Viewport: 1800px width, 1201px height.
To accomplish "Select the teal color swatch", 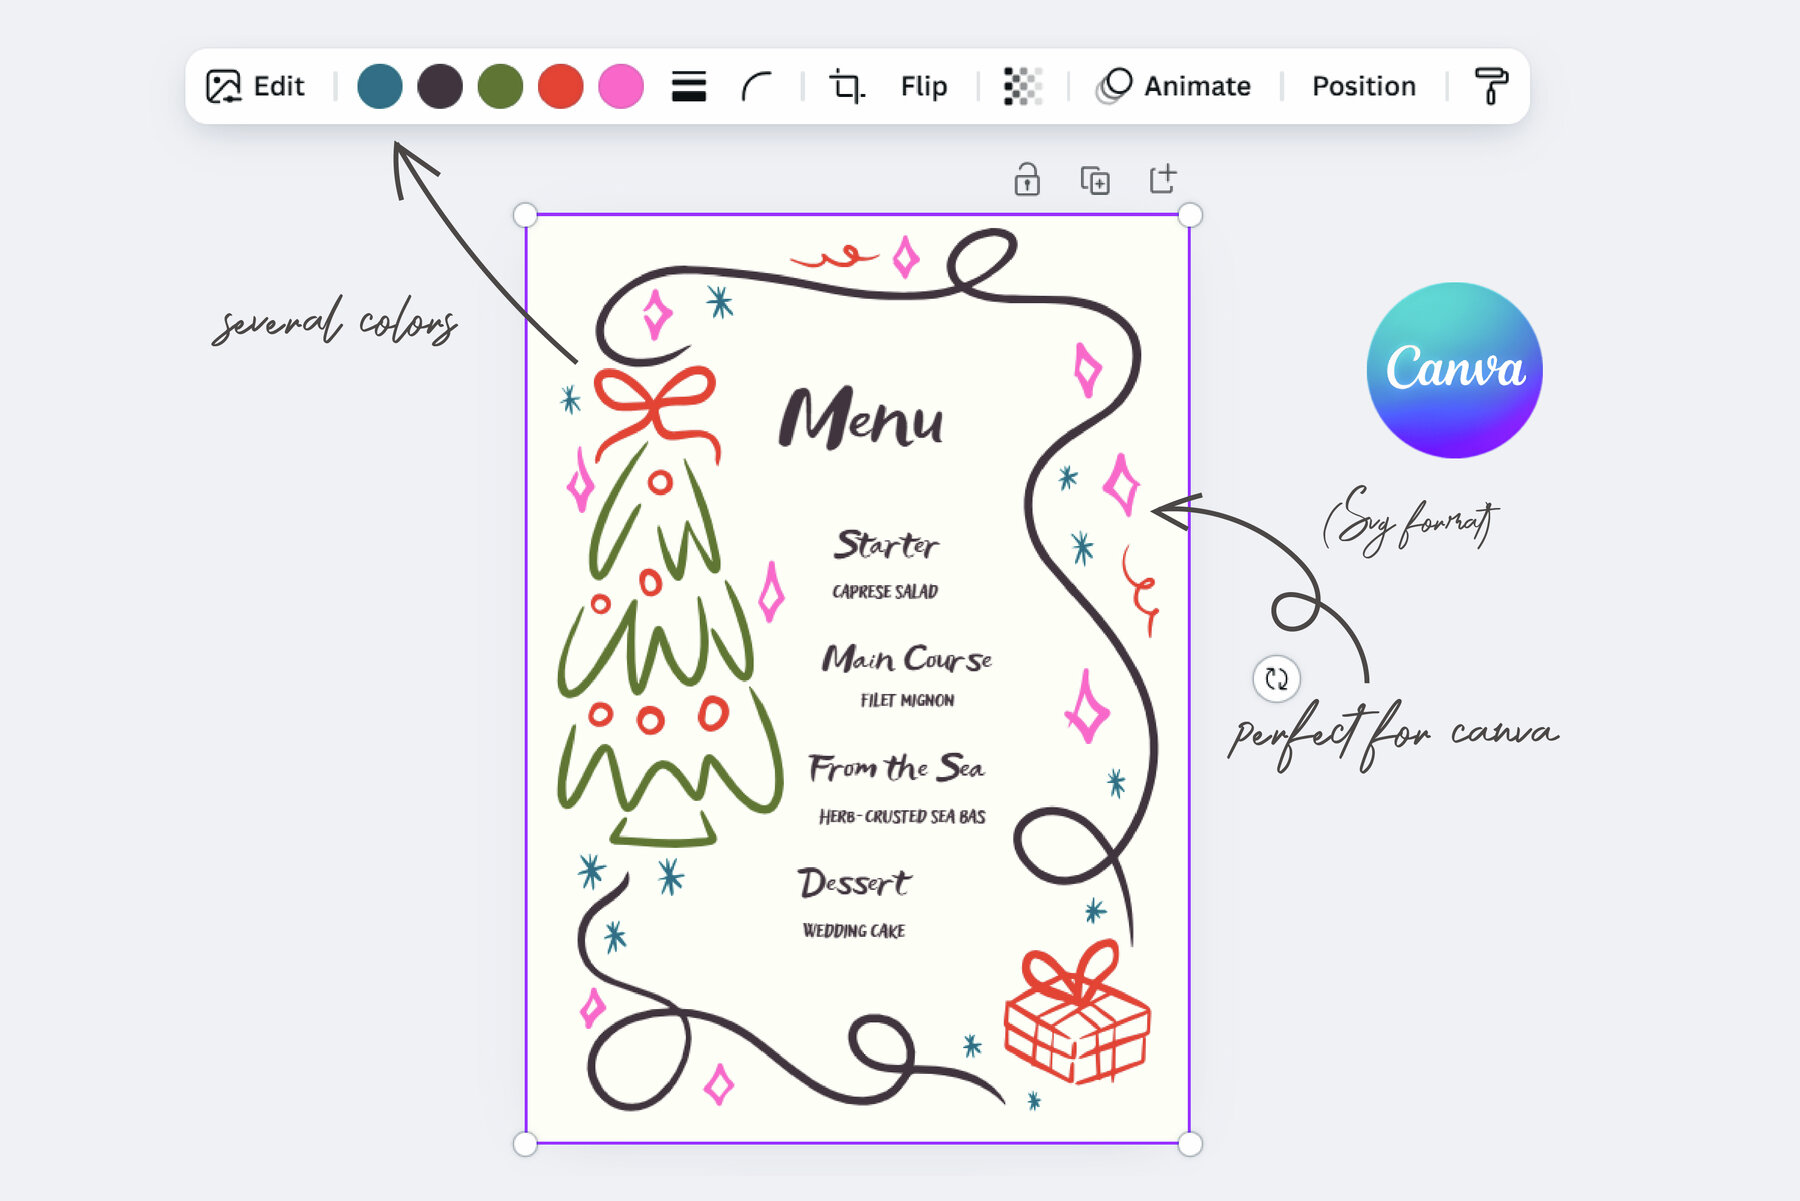I will click(x=380, y=86).
